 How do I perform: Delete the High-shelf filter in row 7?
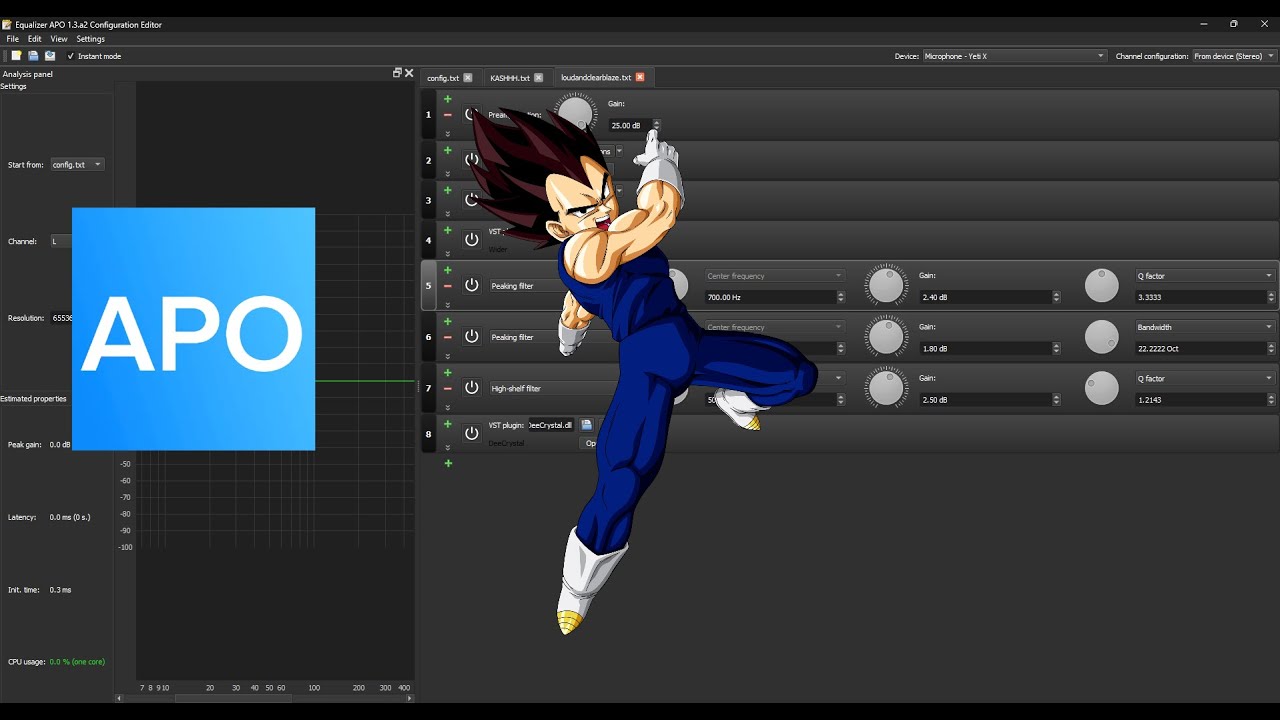(x=448, y=388)
